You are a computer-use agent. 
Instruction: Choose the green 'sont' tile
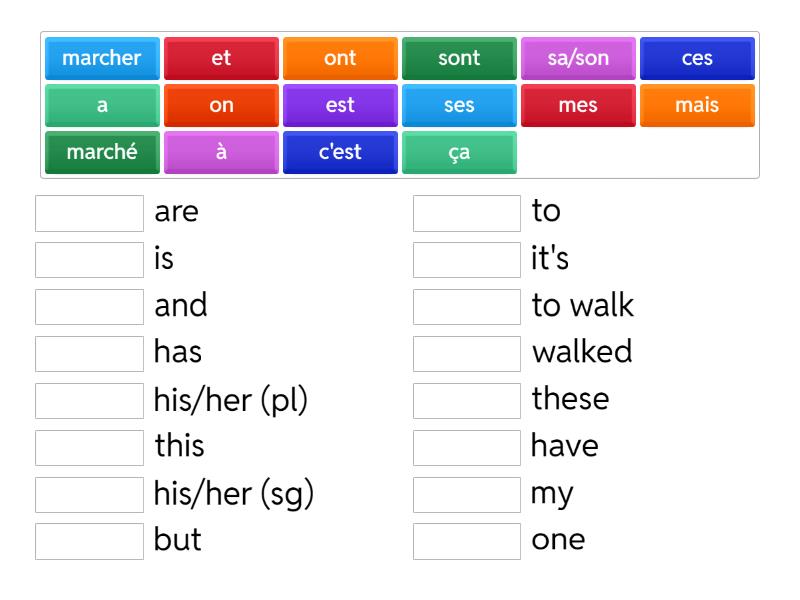[459, 58]
